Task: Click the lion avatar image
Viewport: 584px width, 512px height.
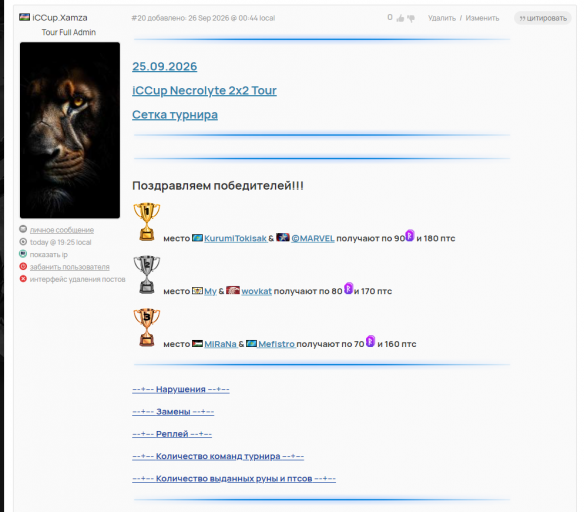Action: 70,130
